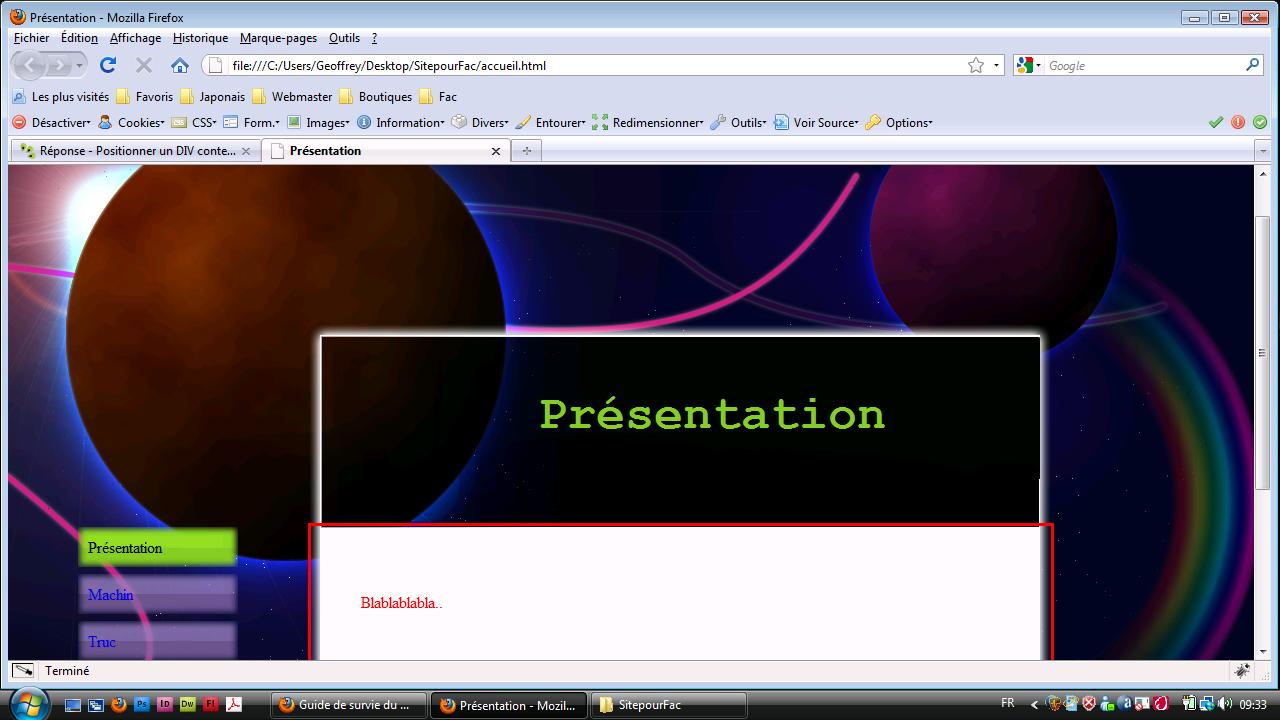Launch InDesign from the quick launch

click(x=165, y=704)
